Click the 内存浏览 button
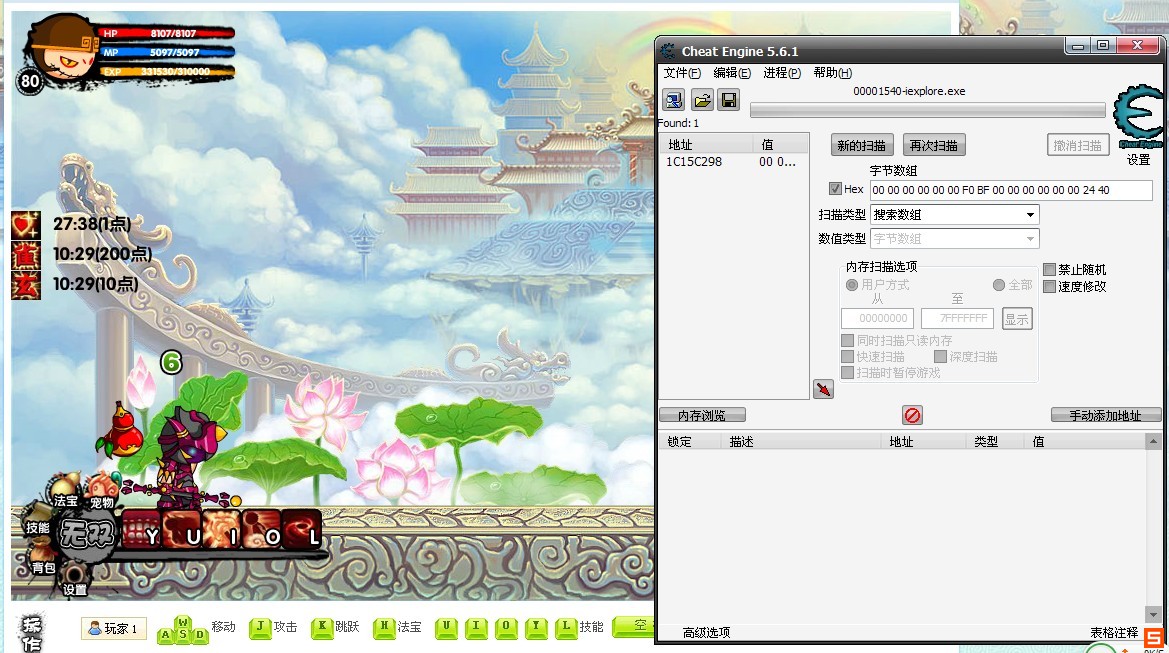Screen dimensions: 1169x653 tap(702, 415)
